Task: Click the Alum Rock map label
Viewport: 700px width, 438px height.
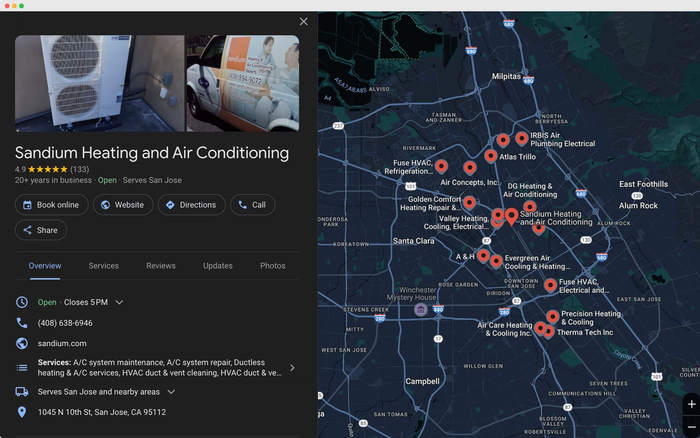Action: (x=638, y=206)
